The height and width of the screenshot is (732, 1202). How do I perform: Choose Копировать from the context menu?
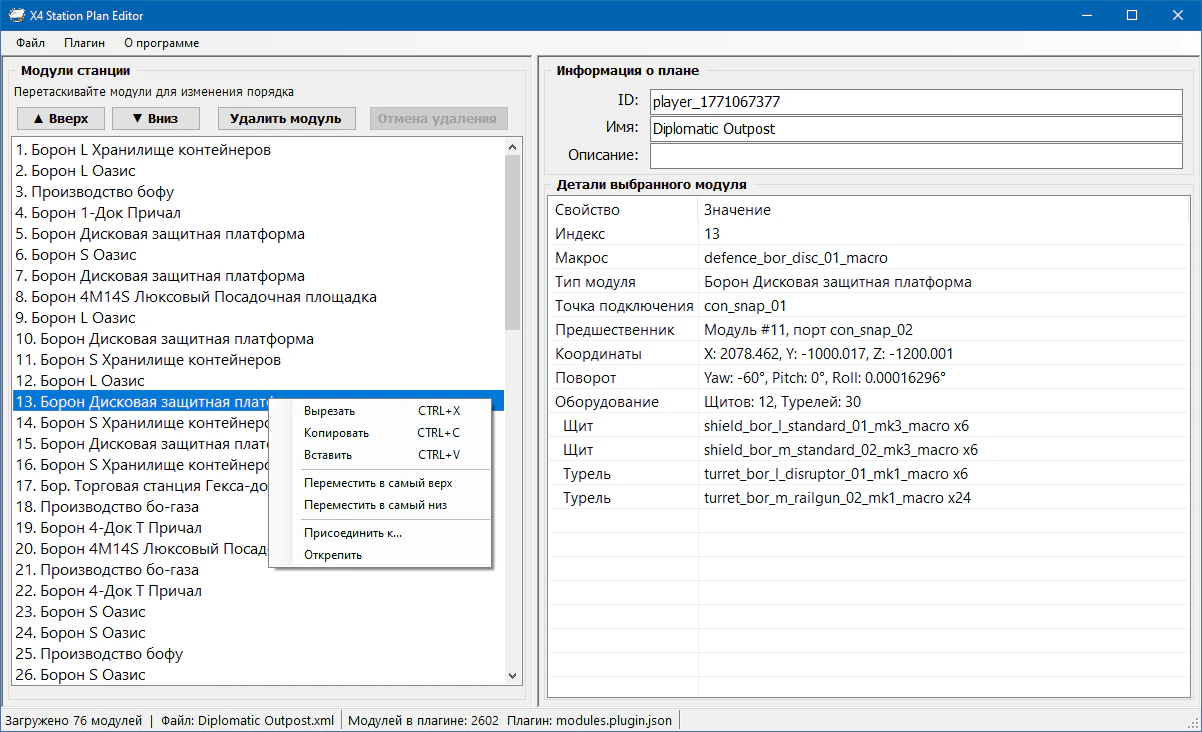coord(337,433)
